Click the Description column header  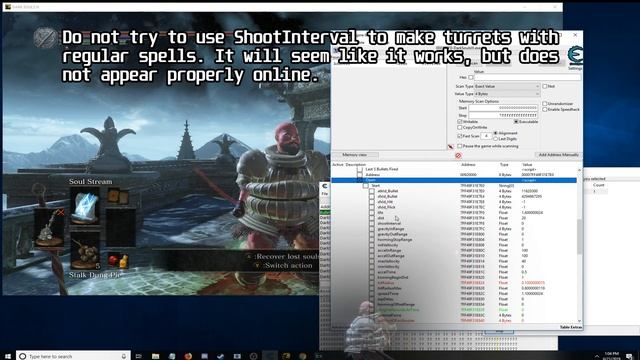(355, 164)
